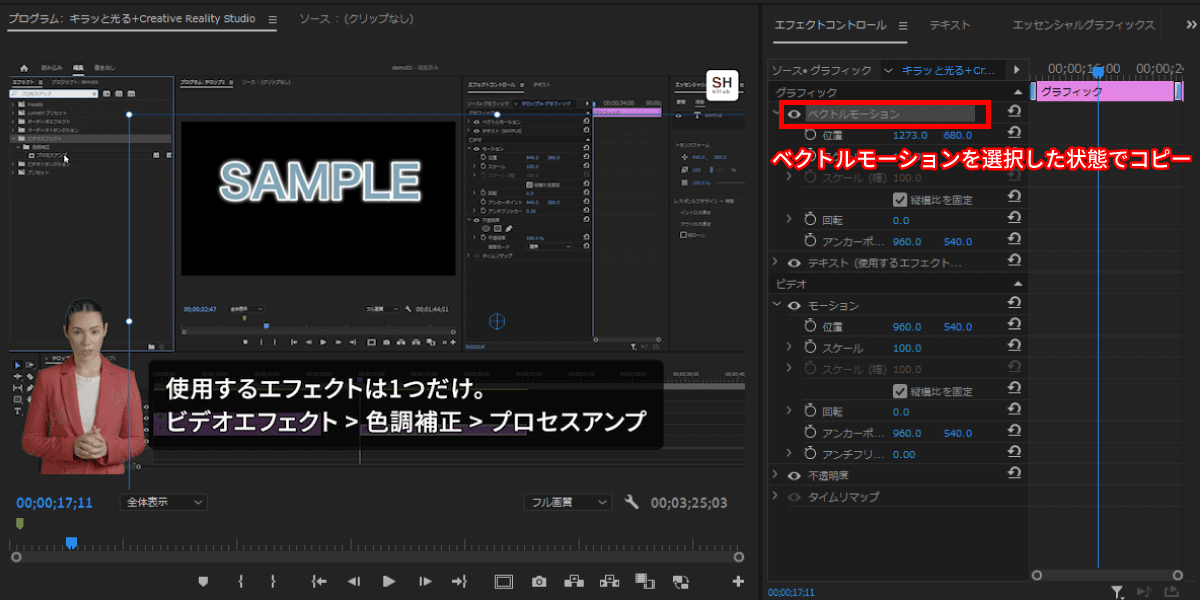Collapse the モーション effect
1200x600 pixels.
(777, 305)
